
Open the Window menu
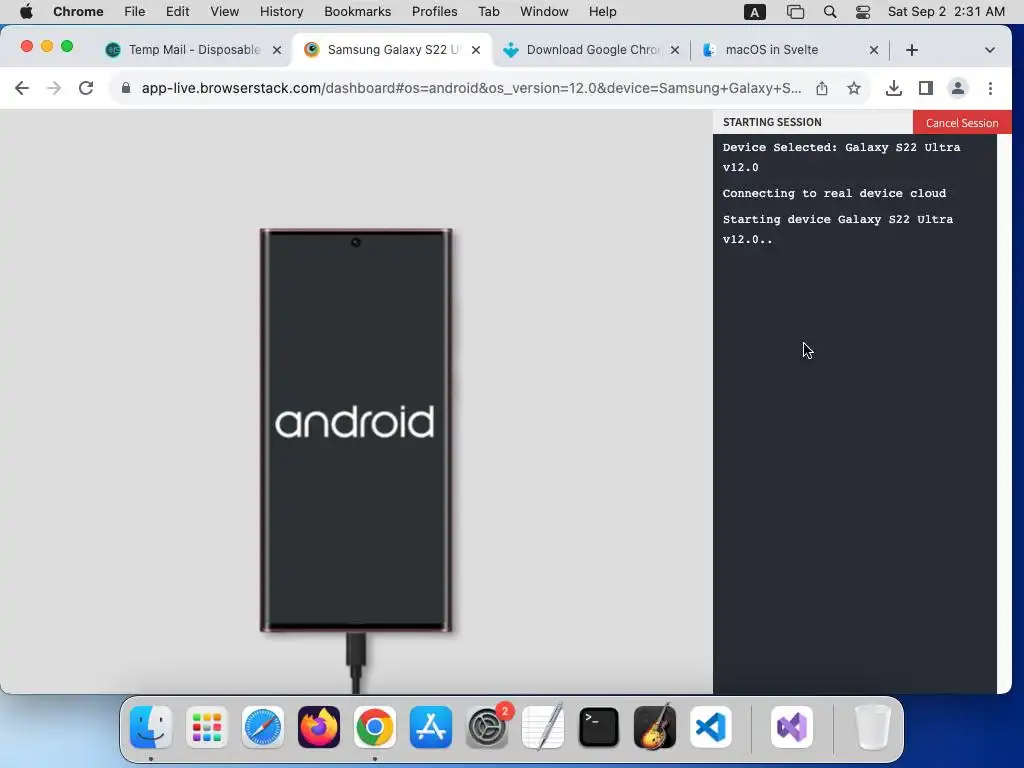544,12
